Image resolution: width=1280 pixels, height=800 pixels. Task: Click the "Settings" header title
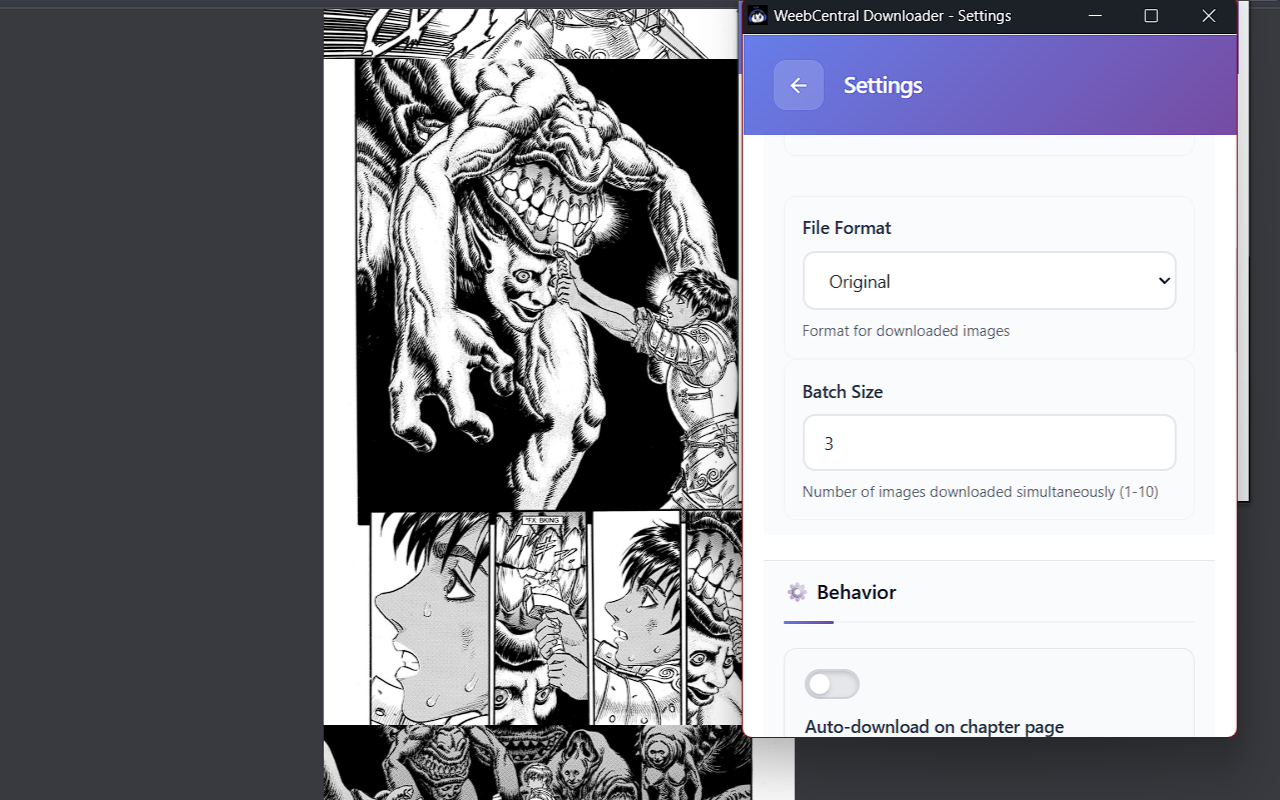tap(883, 85)
